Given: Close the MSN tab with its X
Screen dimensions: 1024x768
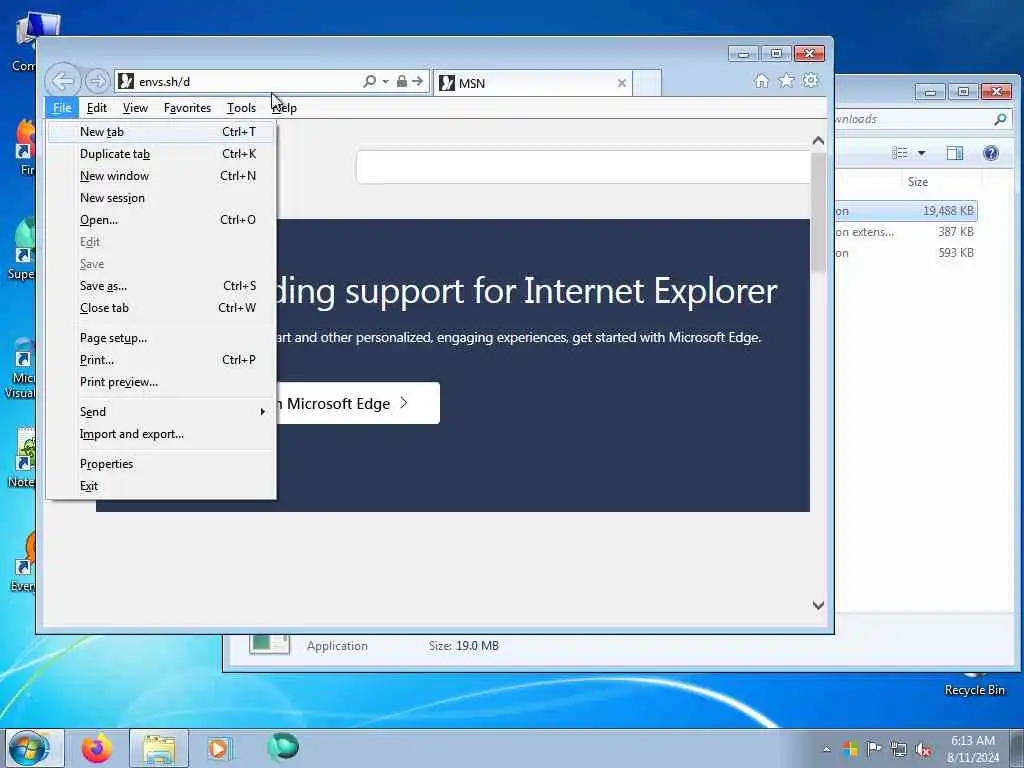Looking at the screenshot, I should click(622, 83).
